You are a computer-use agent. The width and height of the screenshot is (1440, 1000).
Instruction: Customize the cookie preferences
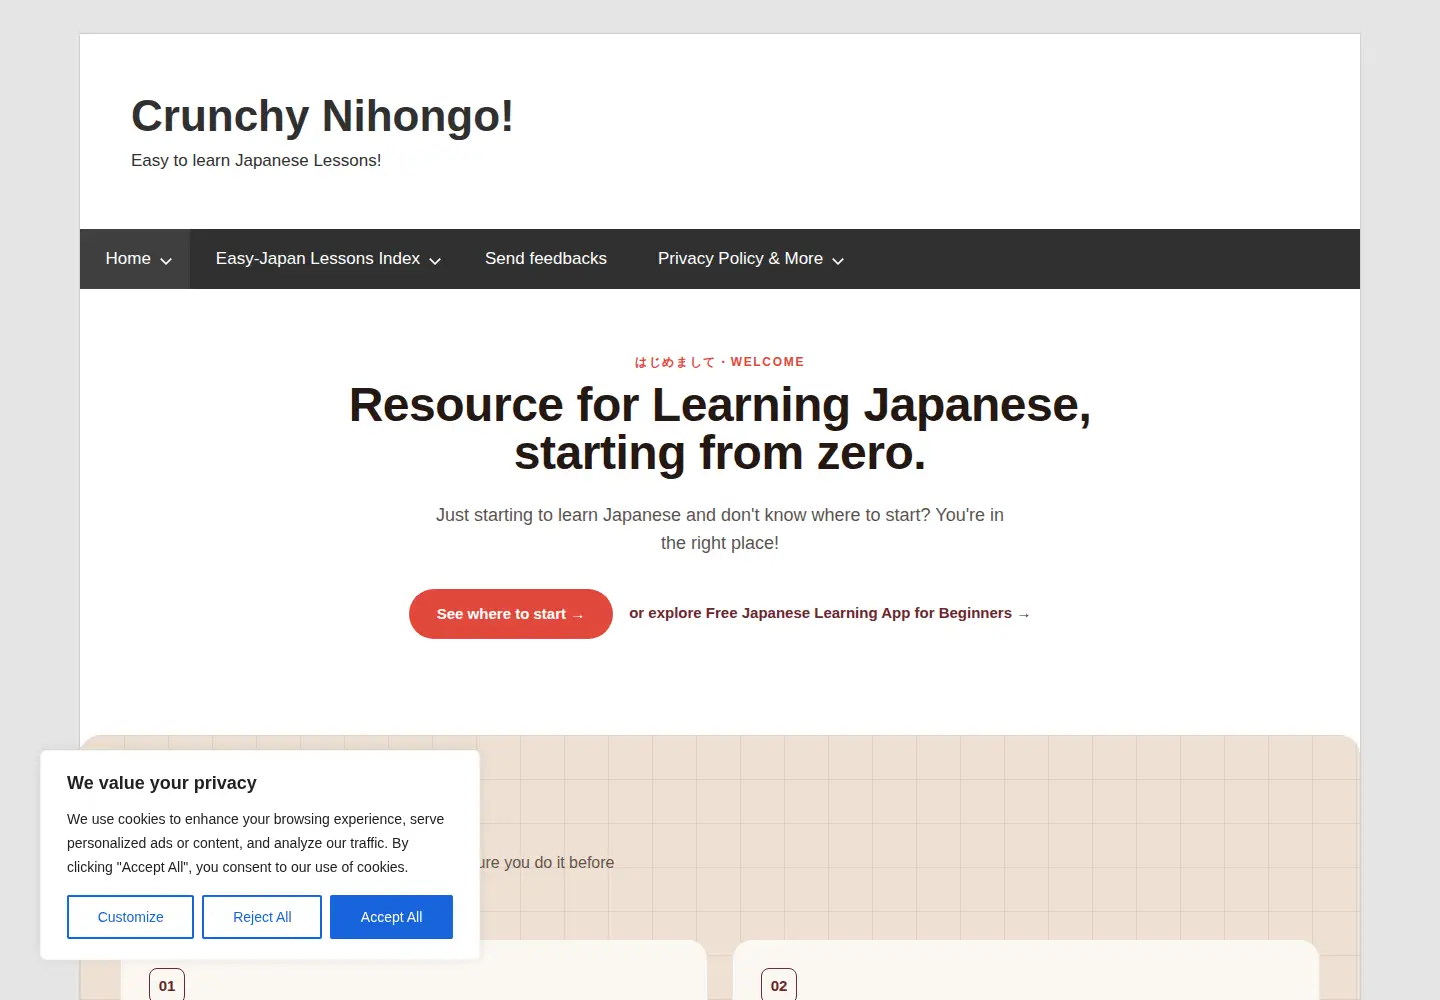(130, 917)
